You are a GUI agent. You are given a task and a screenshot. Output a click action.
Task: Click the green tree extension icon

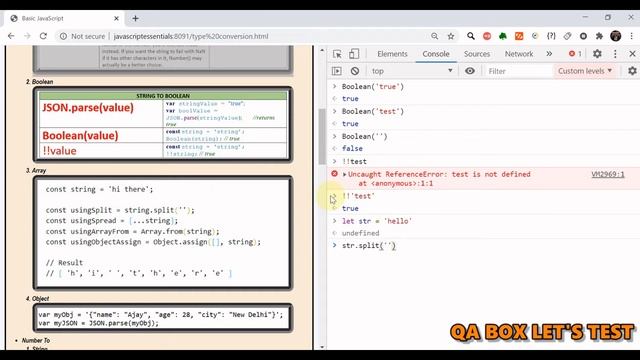click(503, 36)
